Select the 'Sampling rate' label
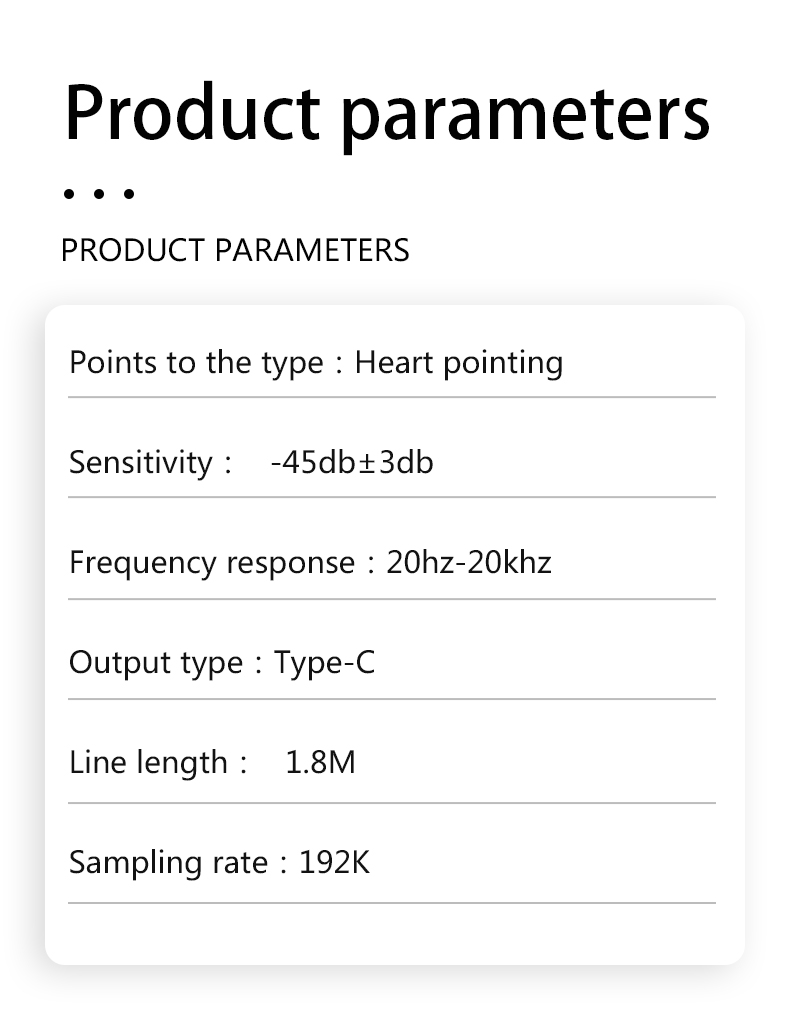Image resolution: width=790 pixels, height=1024 pixels. pos(168,863)
